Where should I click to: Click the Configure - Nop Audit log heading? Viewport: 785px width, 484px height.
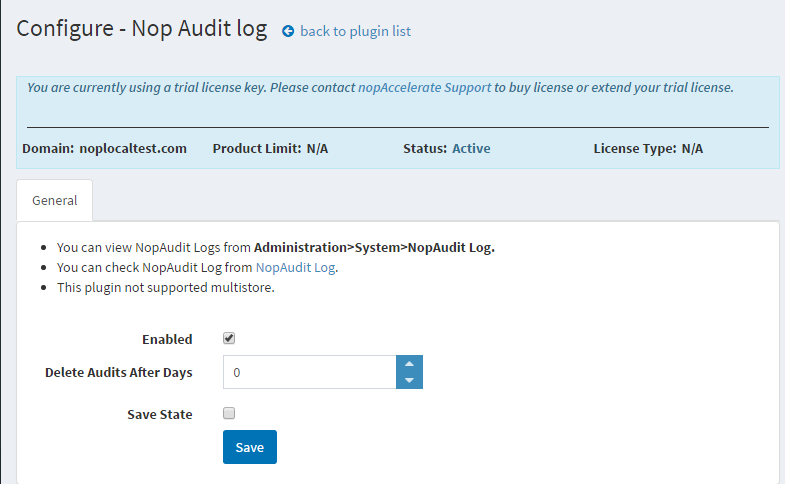point(142,29)
